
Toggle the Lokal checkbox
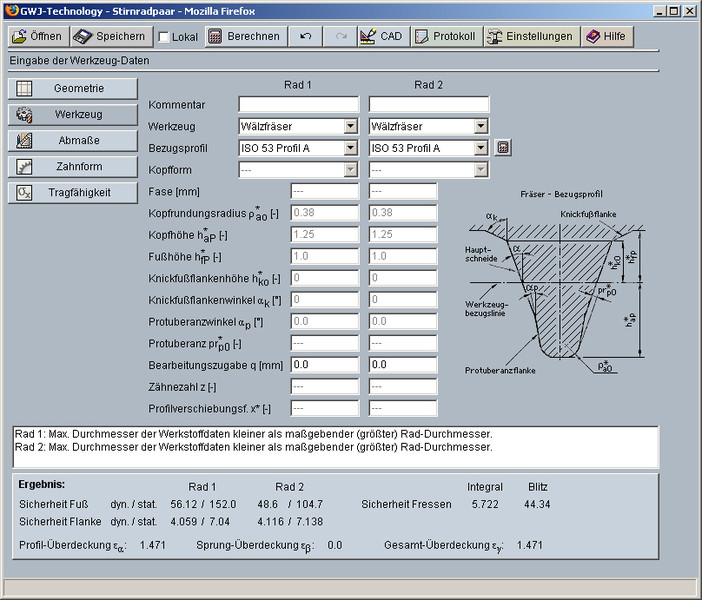(164, 37)
